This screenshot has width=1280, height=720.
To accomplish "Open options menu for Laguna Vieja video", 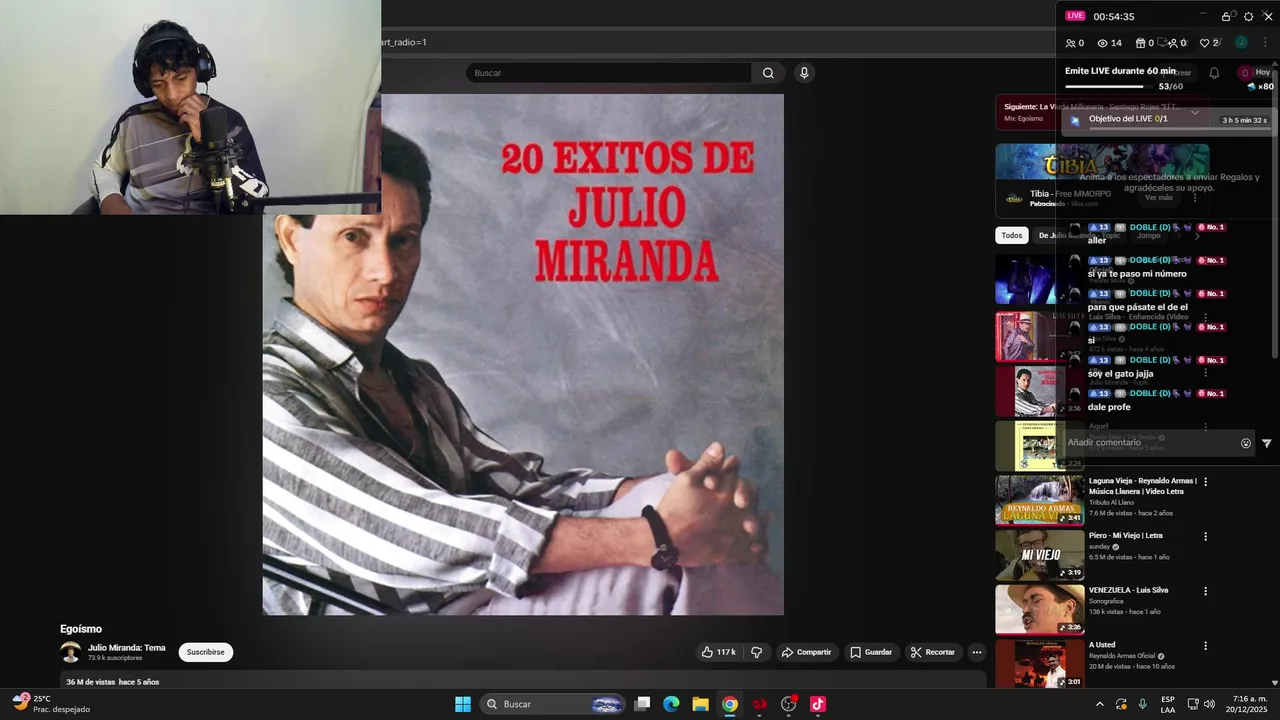I will pyautogui.click(x=1205, y=481).
